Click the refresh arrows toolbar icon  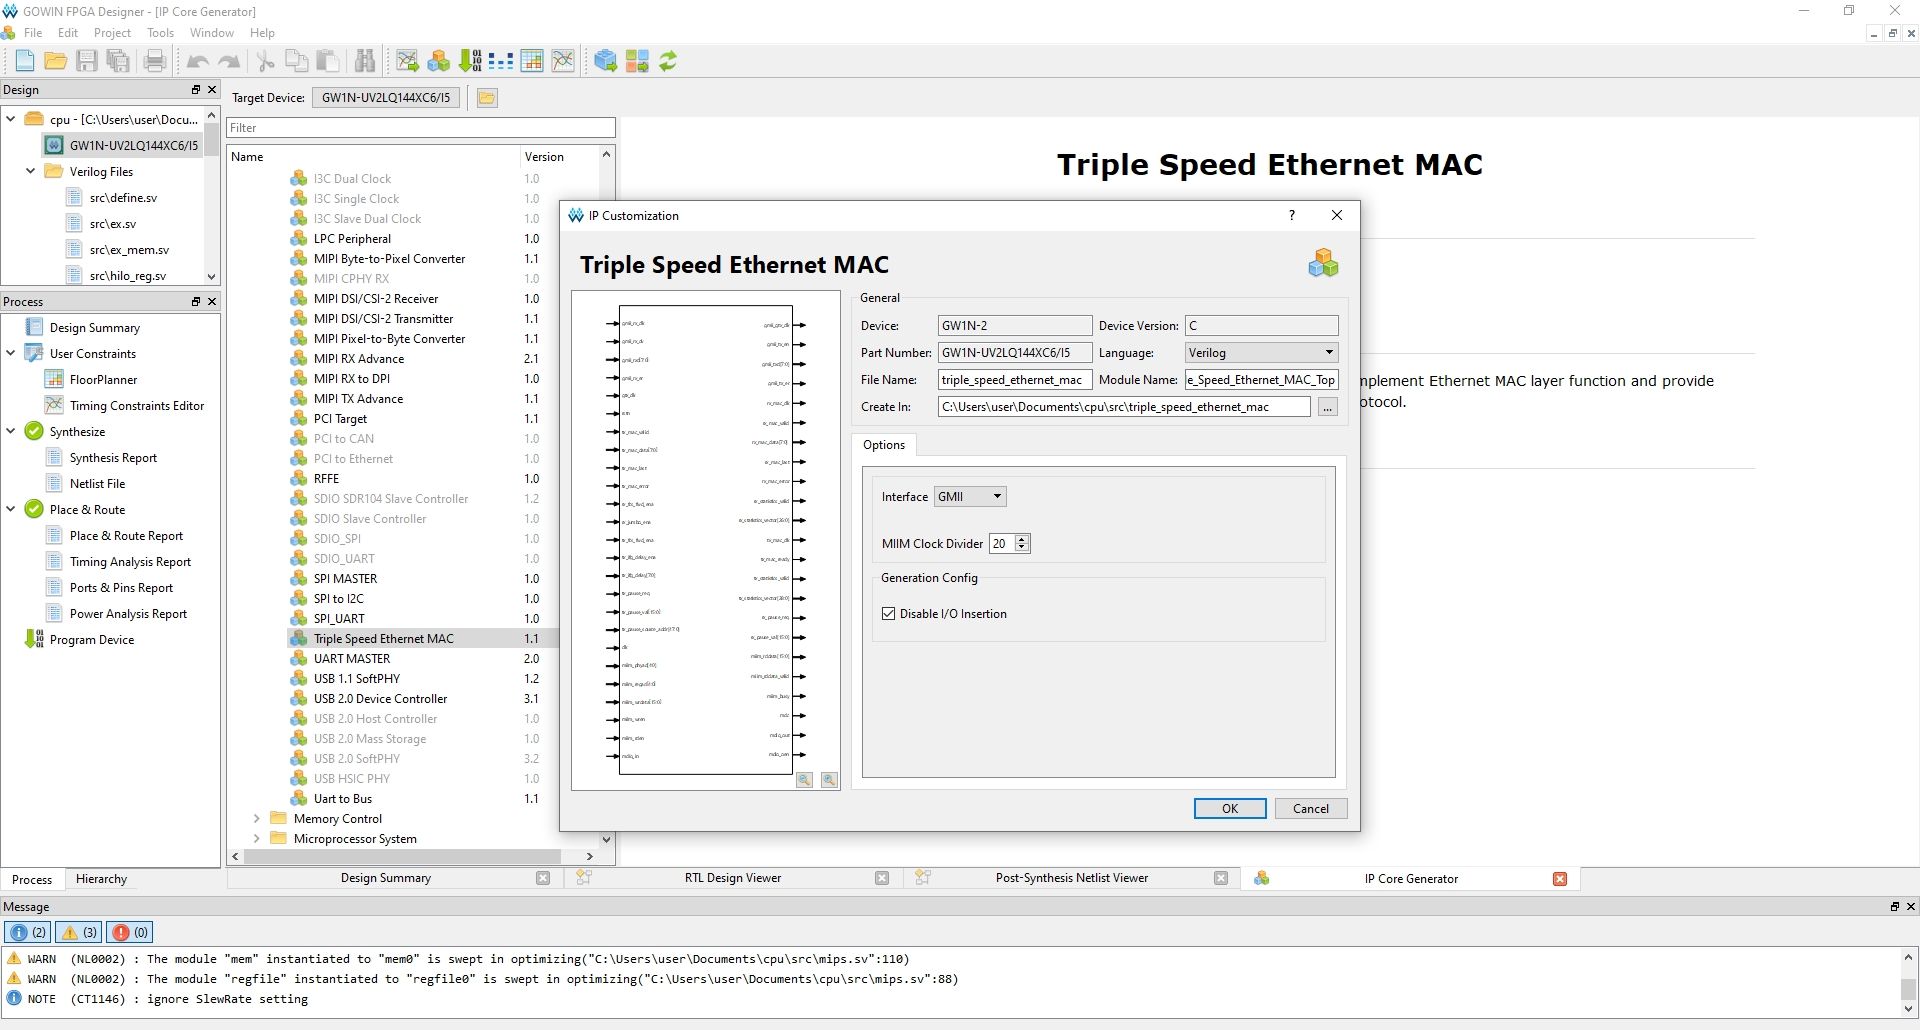pos(668,60)
